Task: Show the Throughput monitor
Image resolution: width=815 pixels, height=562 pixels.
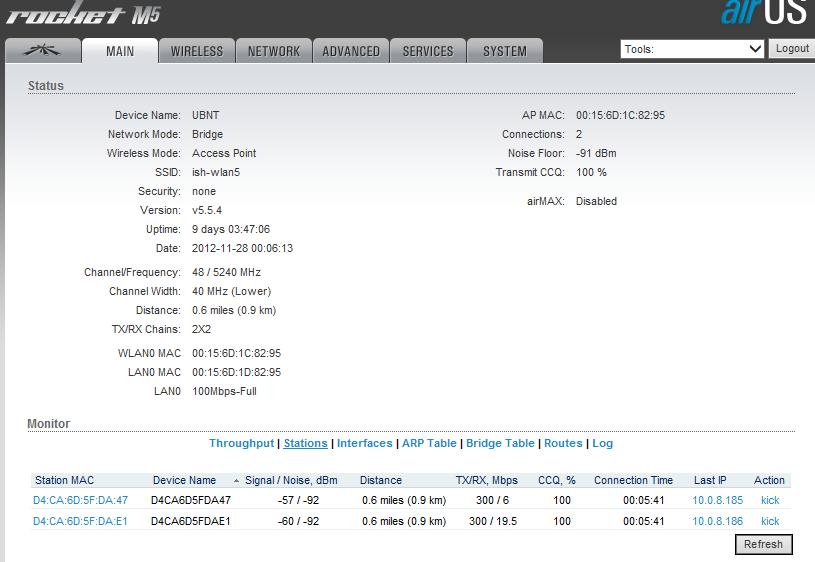Action: point(241,443)
